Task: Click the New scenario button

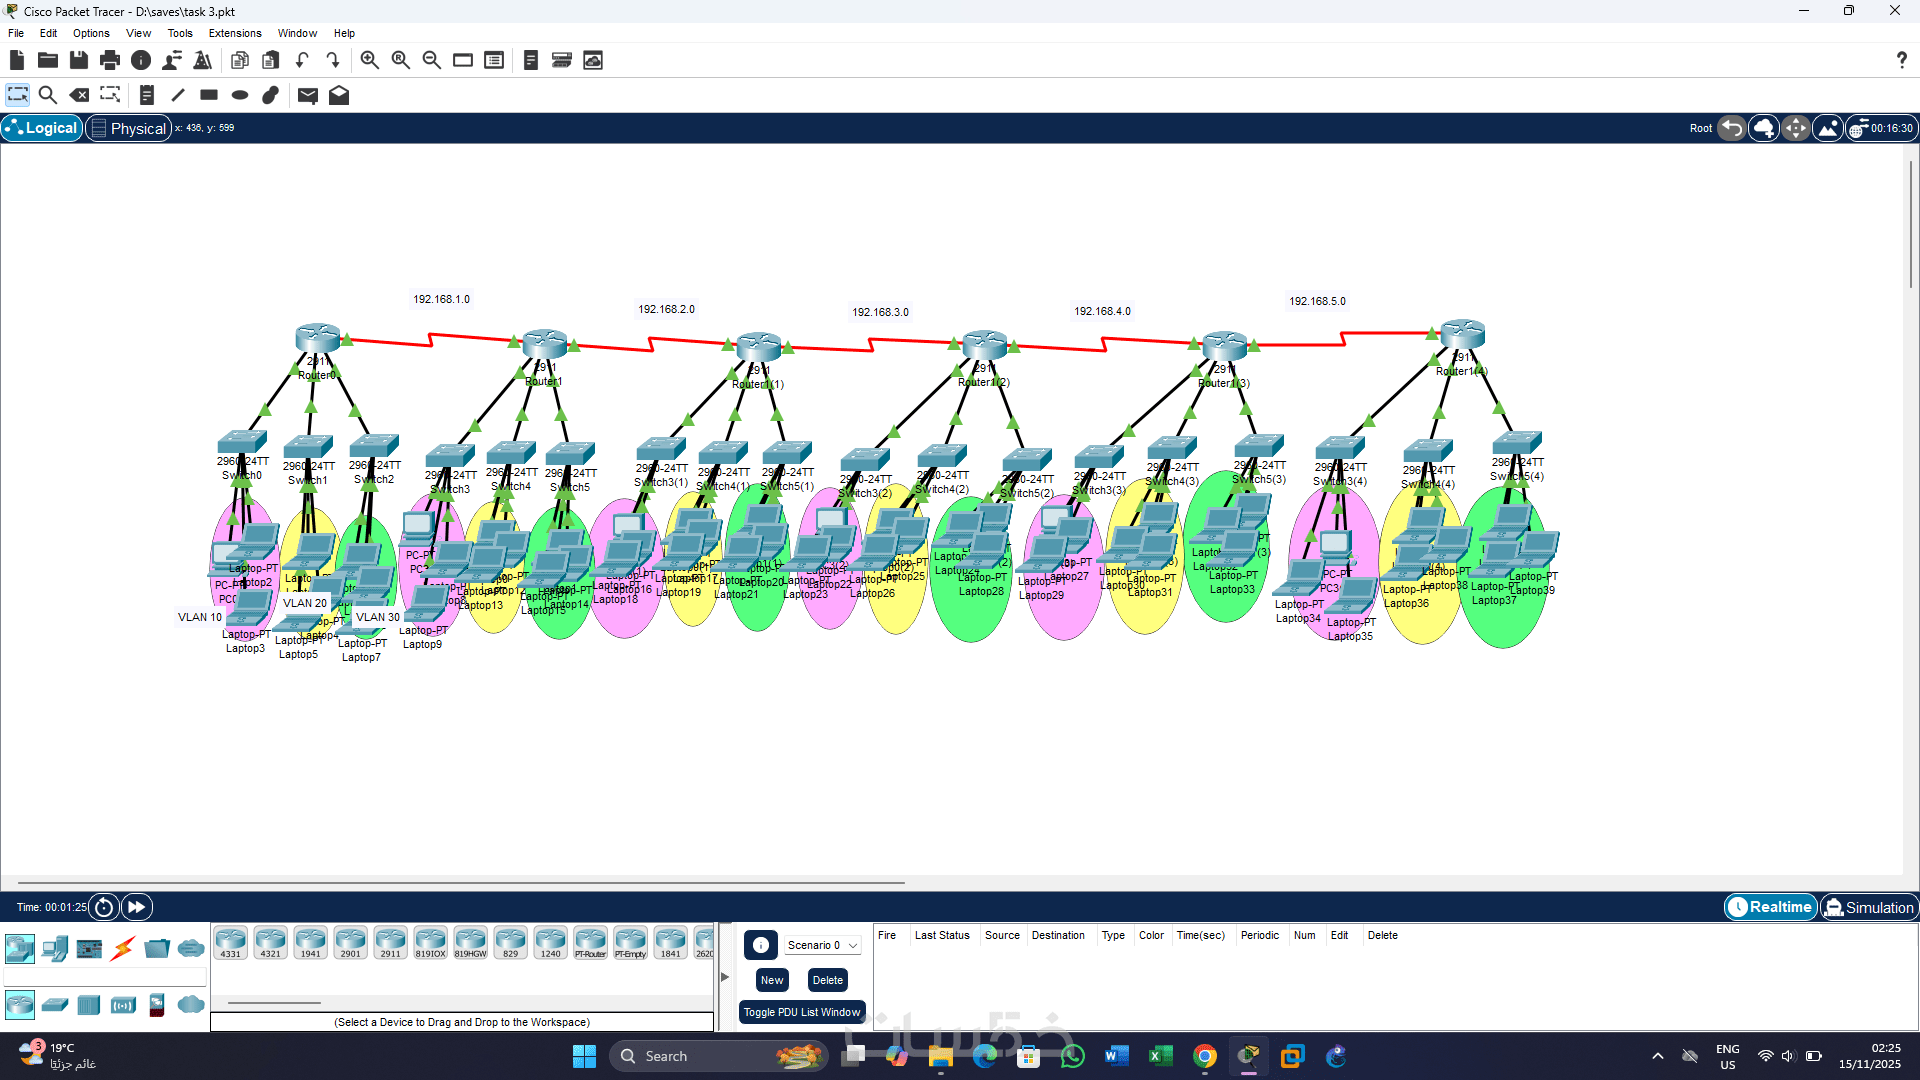Action: point(771,980)
